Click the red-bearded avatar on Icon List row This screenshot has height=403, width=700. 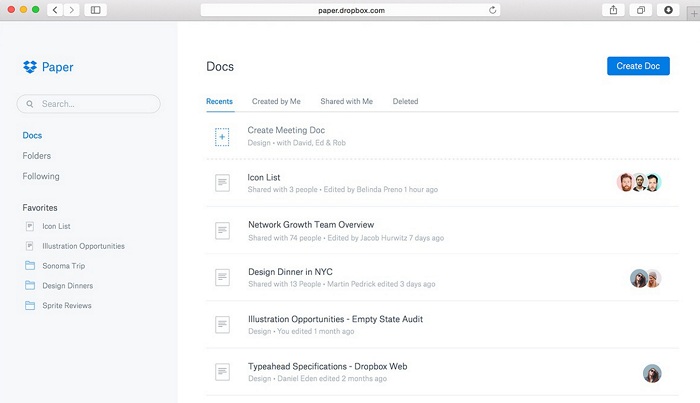click(626, 182)
